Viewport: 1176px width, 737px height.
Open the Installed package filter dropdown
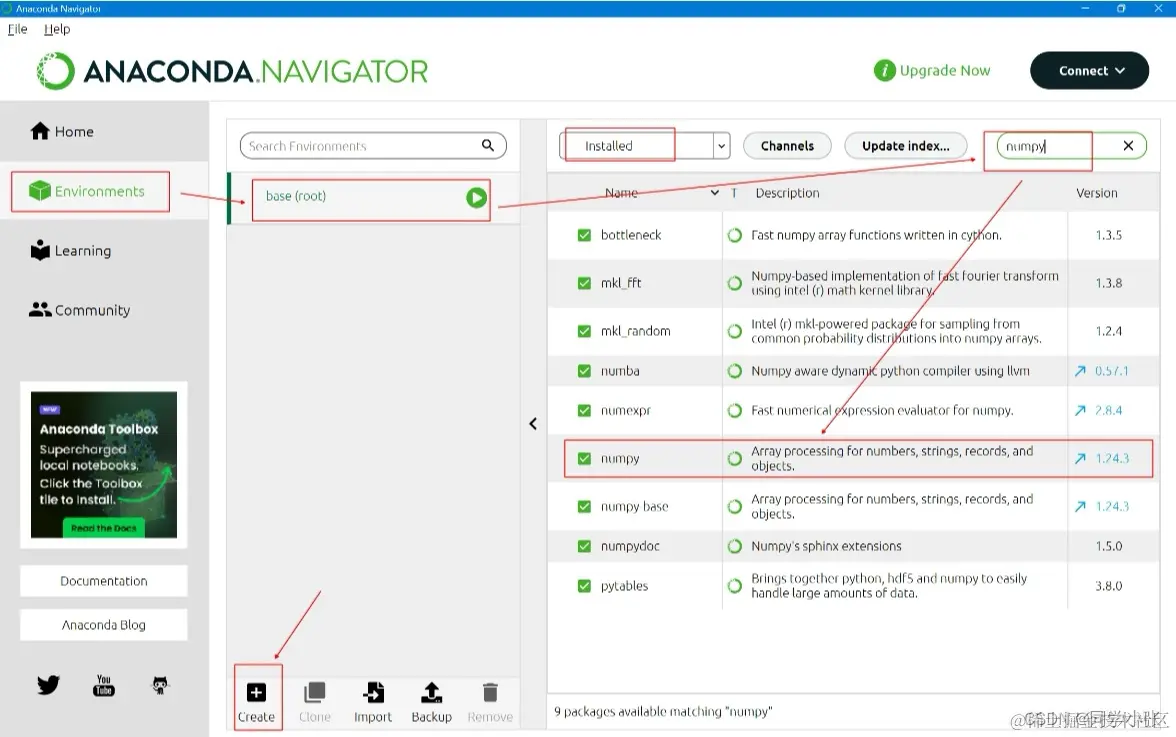[x=644, y=145]
